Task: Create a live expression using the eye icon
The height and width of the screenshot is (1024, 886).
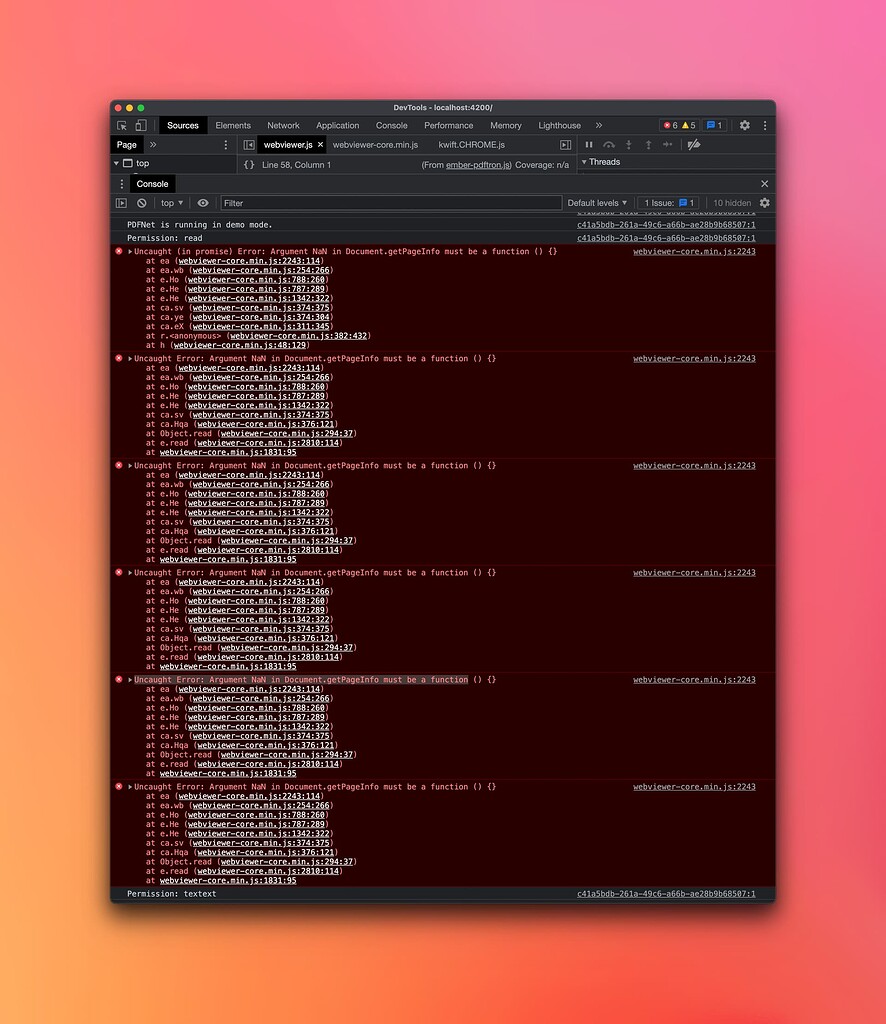Action: pos(202,204)
